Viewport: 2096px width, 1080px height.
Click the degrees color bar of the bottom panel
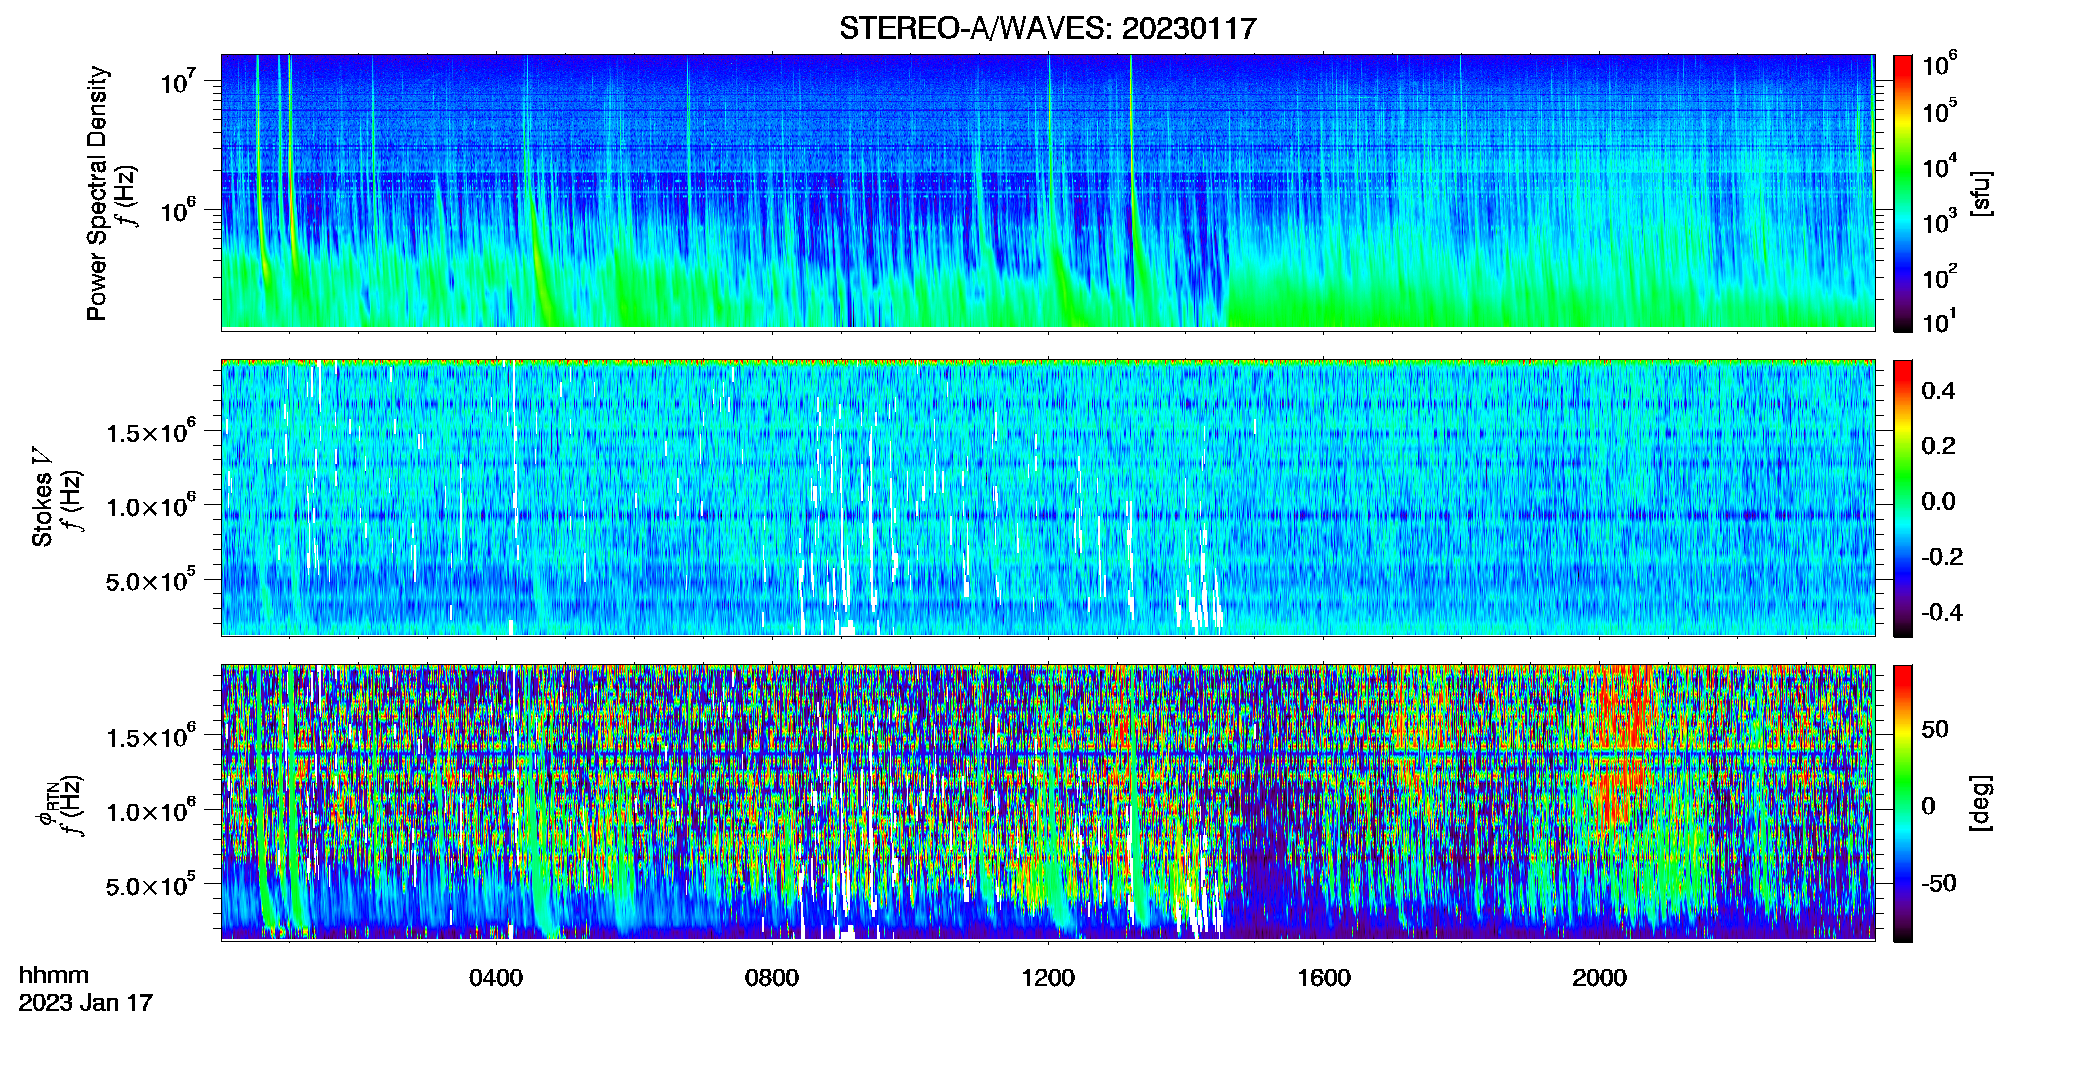tap(1903, 803)
